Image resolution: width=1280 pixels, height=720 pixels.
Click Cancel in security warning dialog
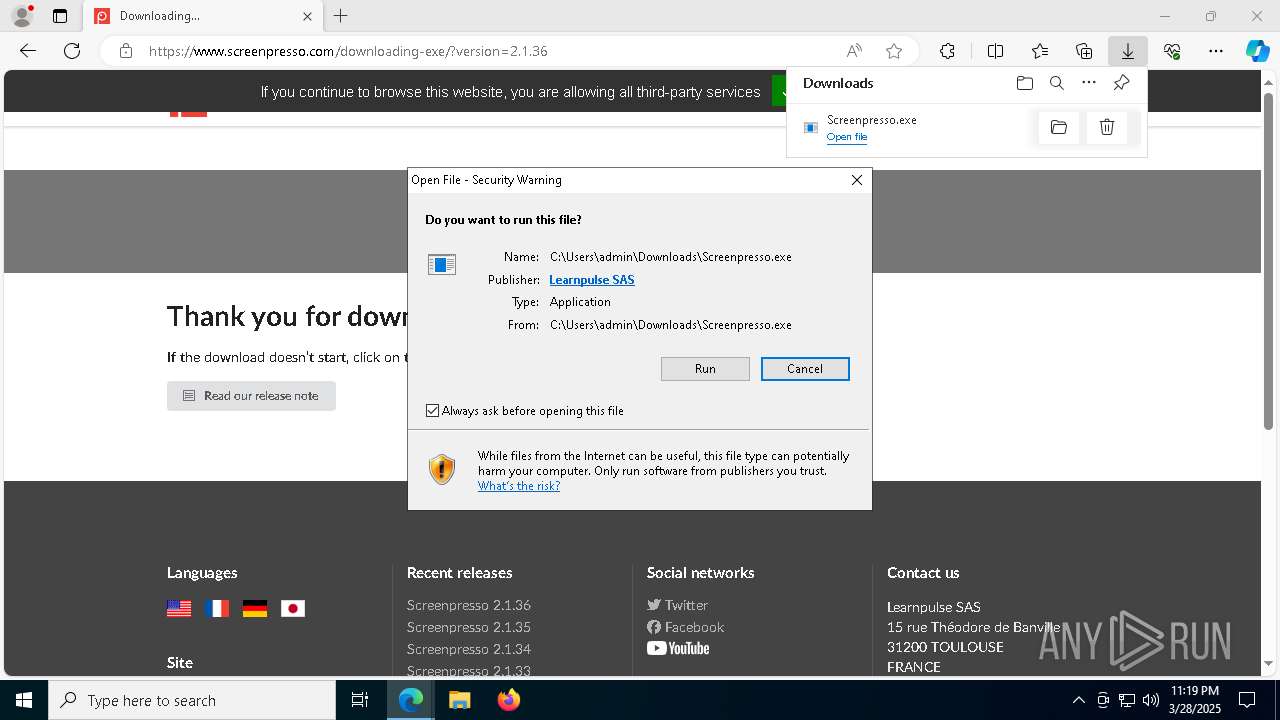(805, 369)
